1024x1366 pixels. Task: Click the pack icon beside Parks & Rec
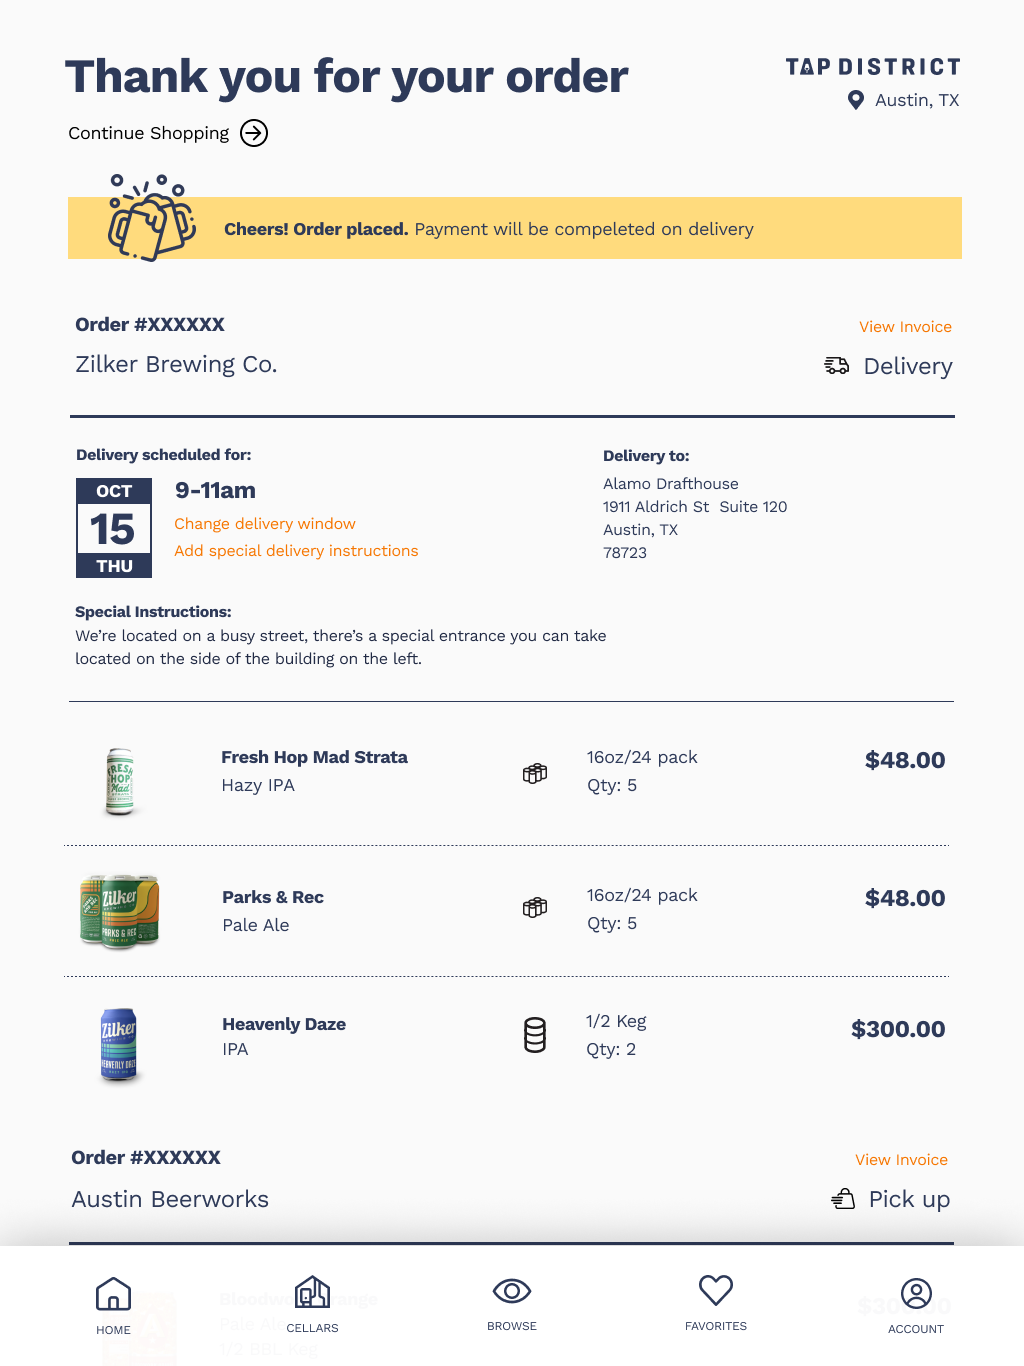coord(535,908)
